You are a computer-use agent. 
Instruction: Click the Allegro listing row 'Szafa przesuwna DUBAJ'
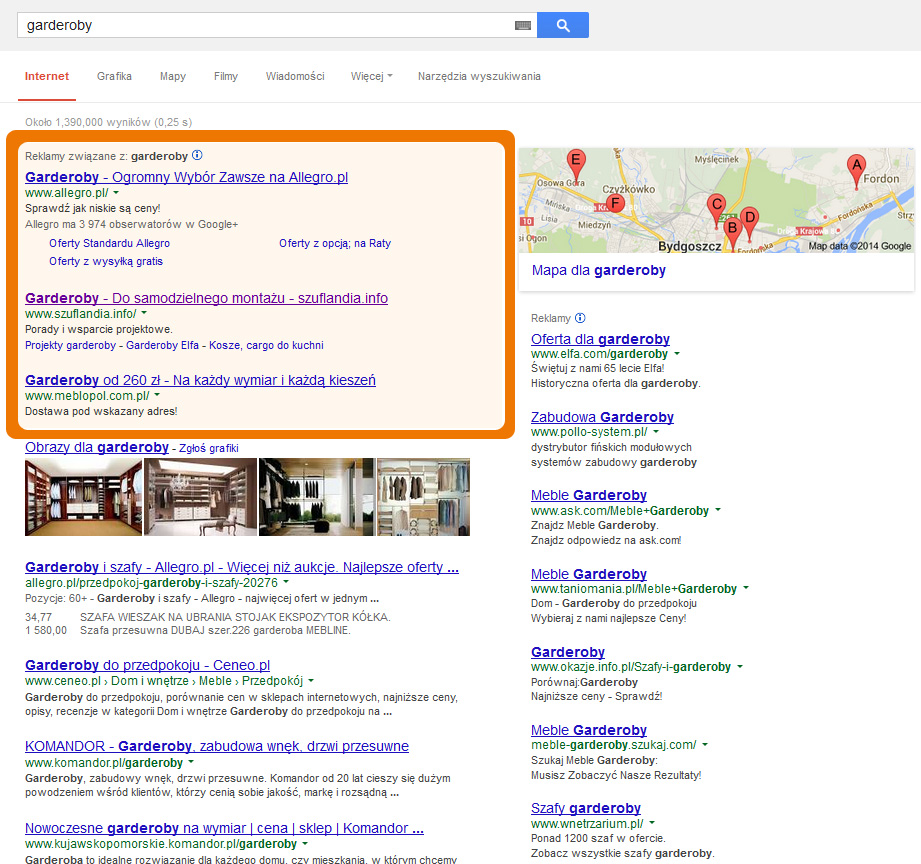[x=188, y=631]
